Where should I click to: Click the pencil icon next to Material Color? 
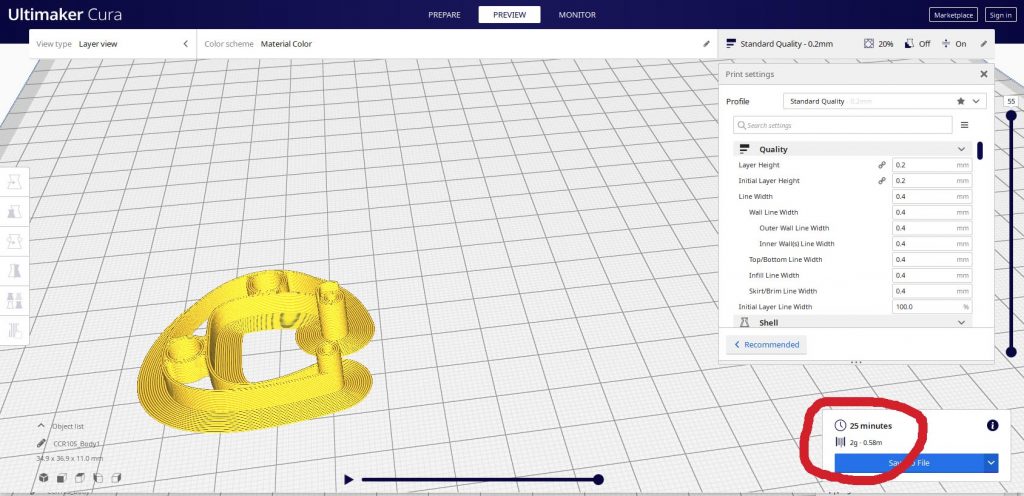pos(706,44)
